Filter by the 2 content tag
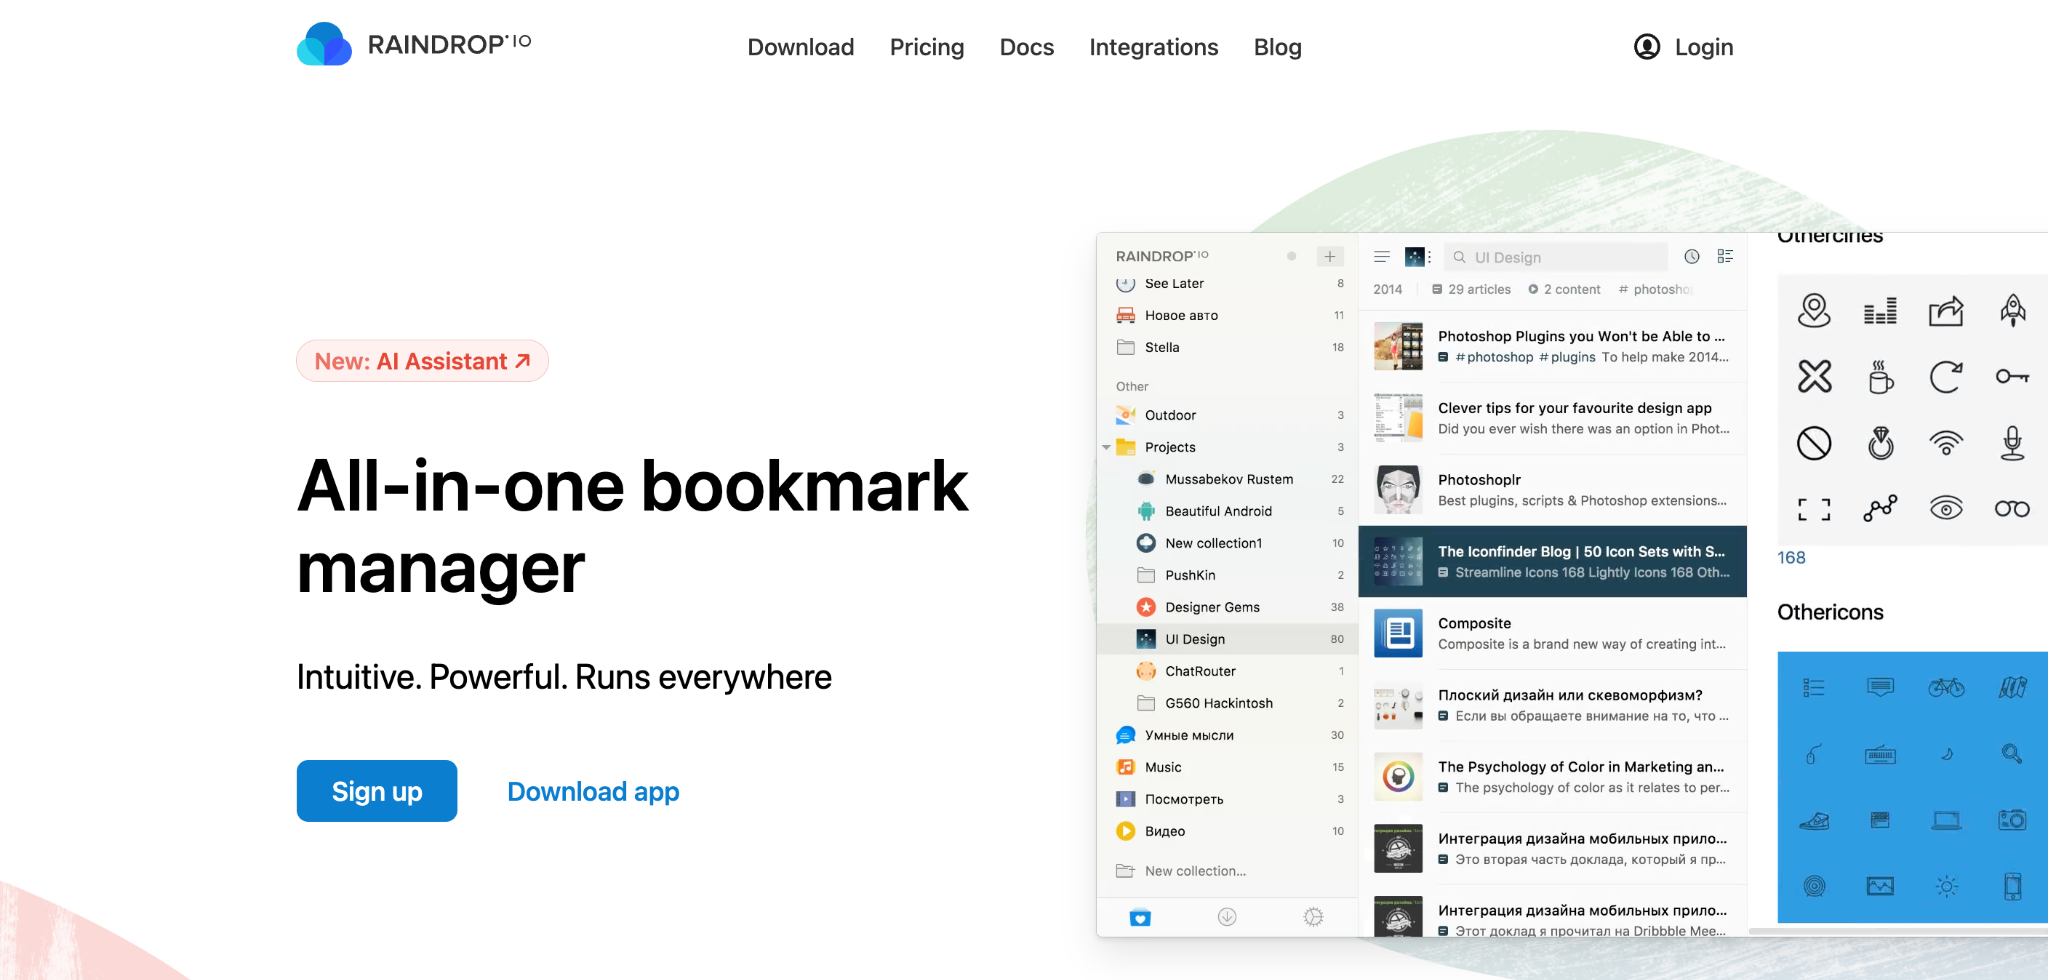The height and width of the screenshot is (980, 2048). [1564, 289]
